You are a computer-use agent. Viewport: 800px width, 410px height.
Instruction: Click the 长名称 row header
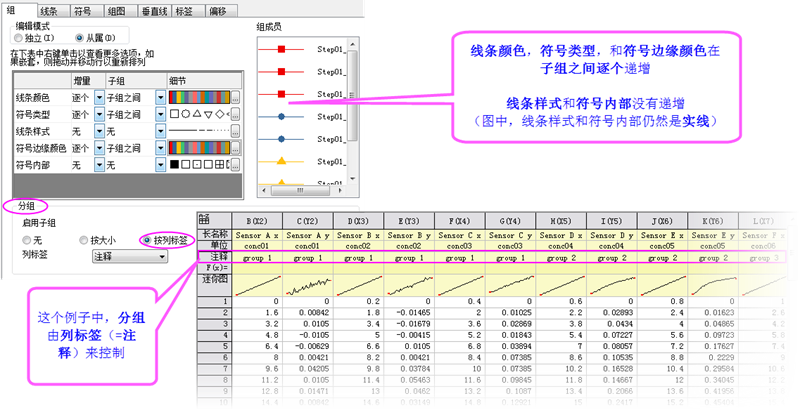pyautogui.click(x=214, y=235)
